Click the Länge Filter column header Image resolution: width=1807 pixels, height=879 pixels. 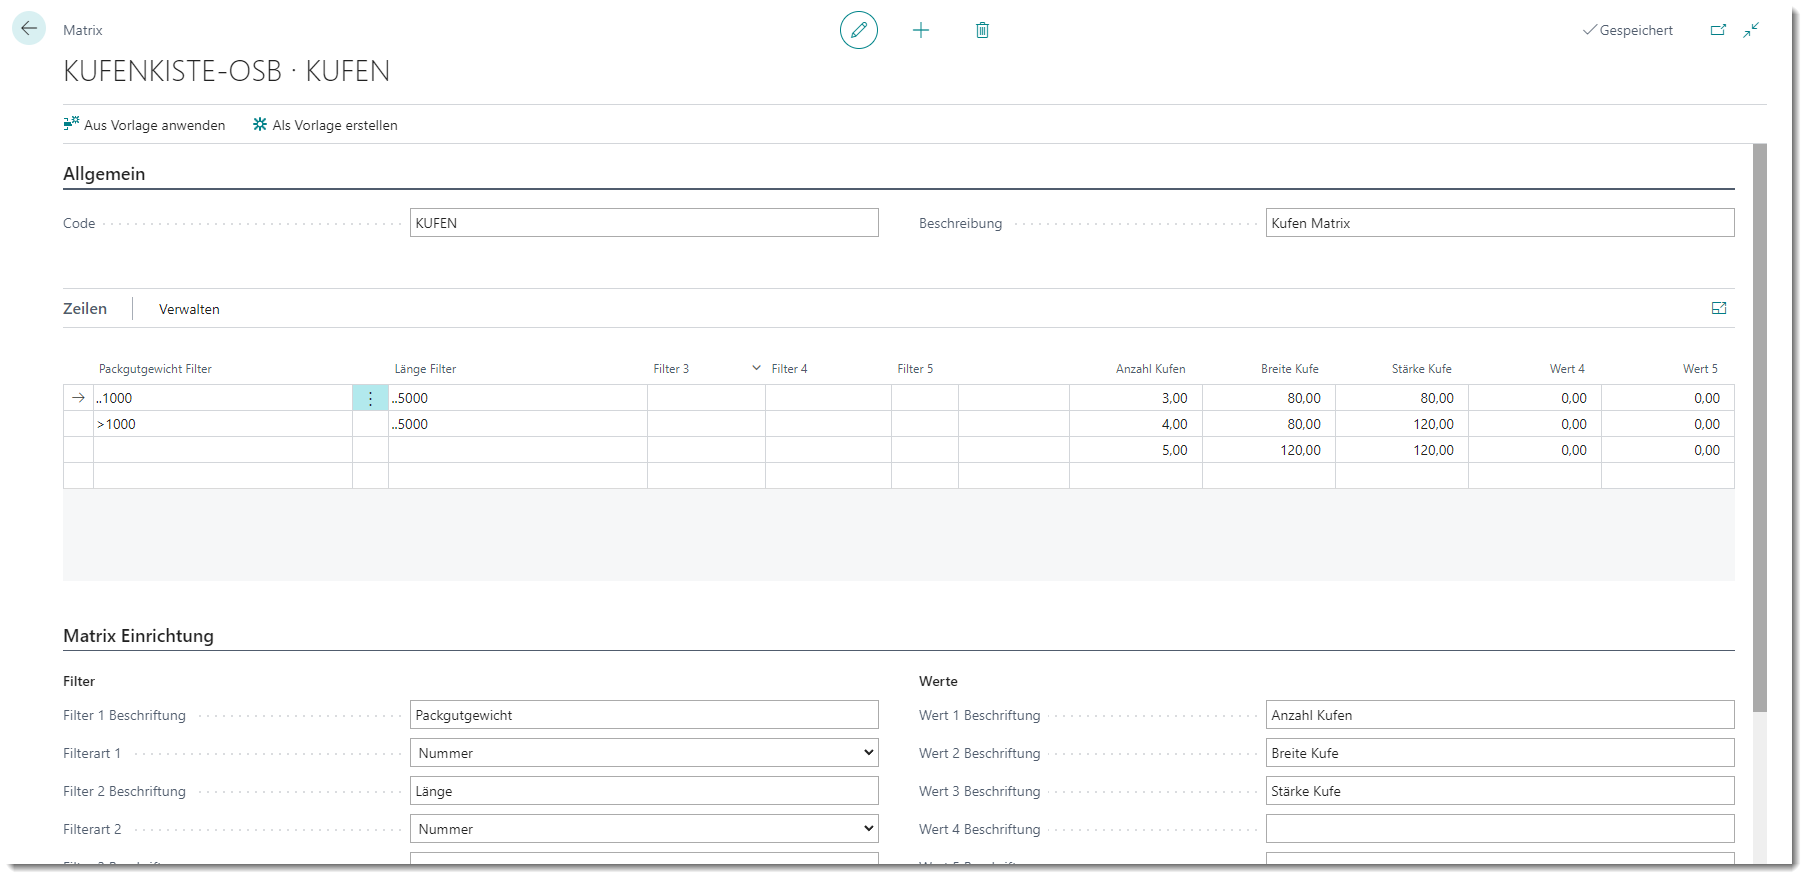click(x=425, y=369)
